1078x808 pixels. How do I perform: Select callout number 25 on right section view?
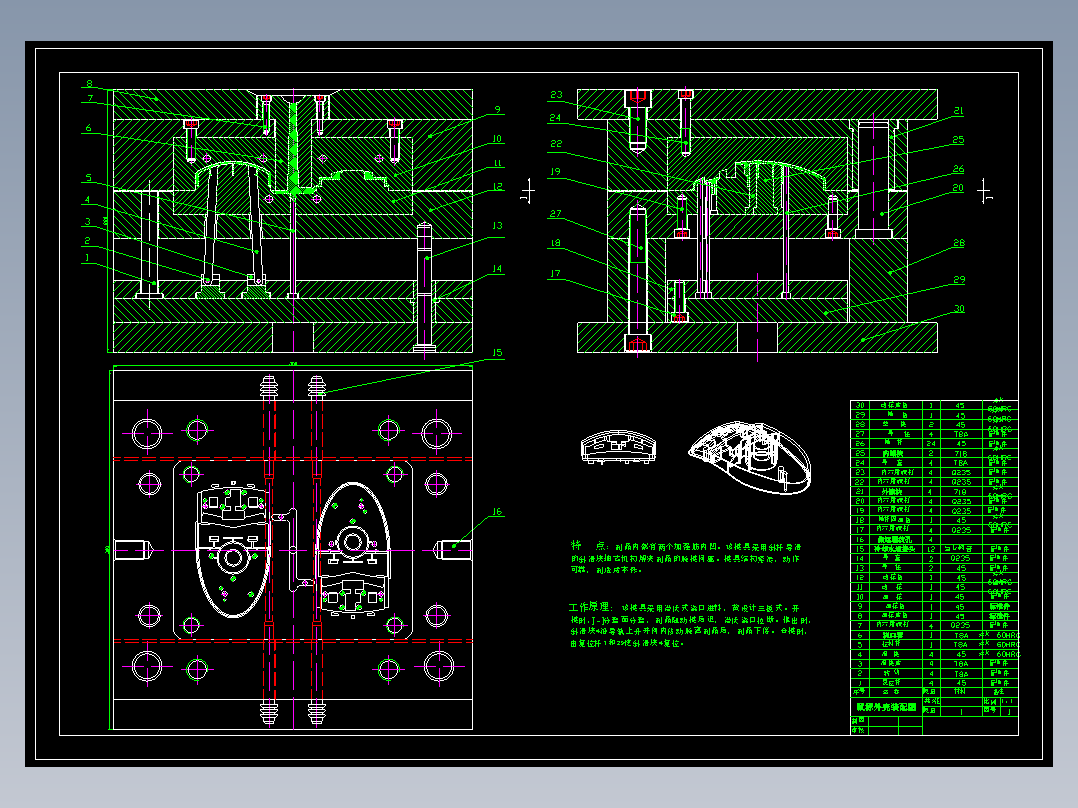[x=958, y=140]
